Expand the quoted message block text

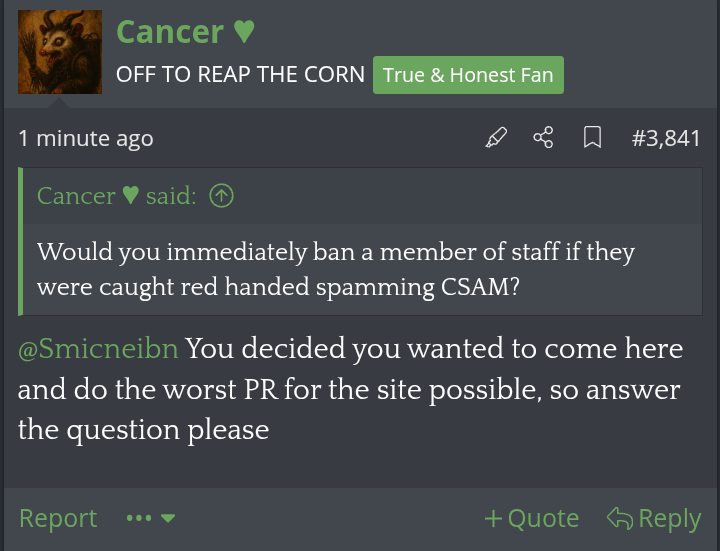(x=336, y=268)
